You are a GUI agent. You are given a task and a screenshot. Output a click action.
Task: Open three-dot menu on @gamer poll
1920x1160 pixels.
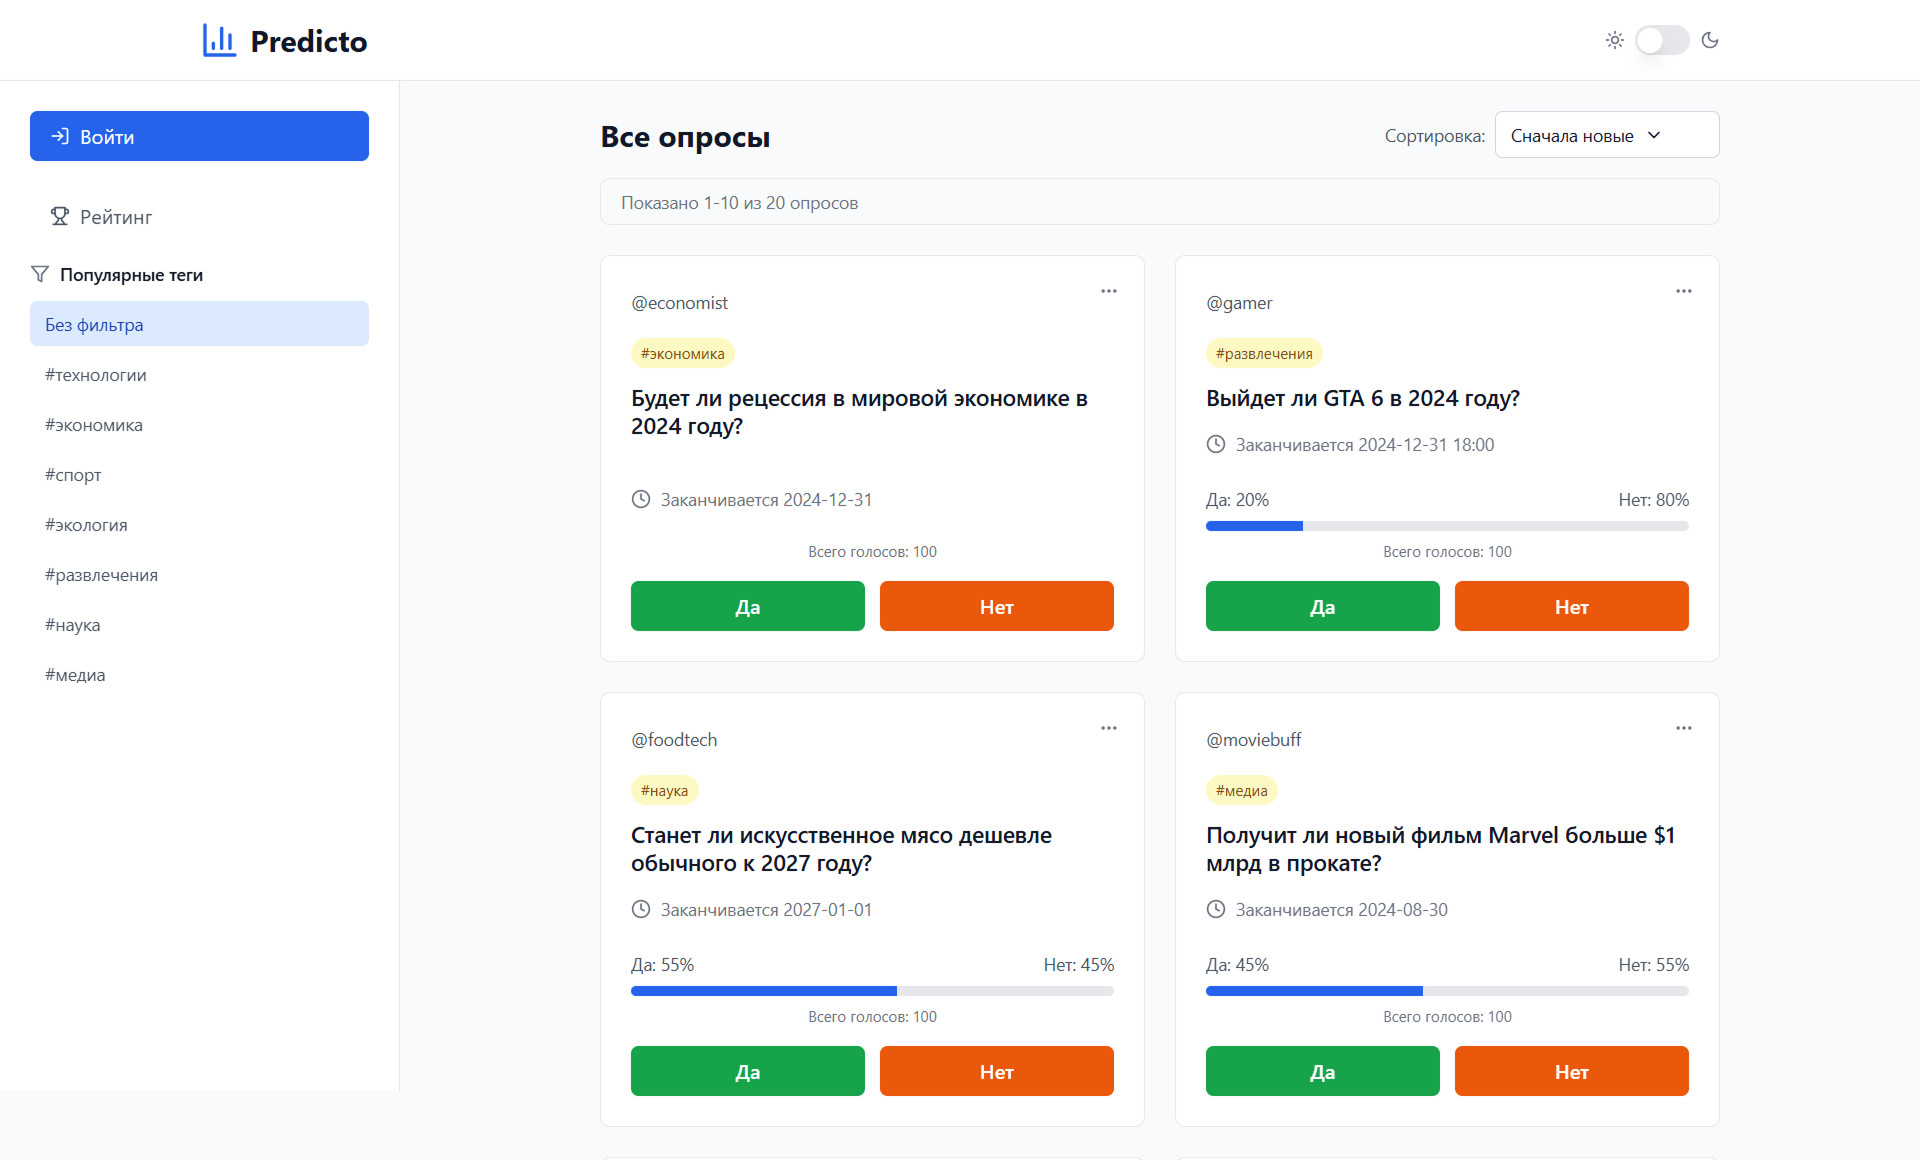point(1683,291)
